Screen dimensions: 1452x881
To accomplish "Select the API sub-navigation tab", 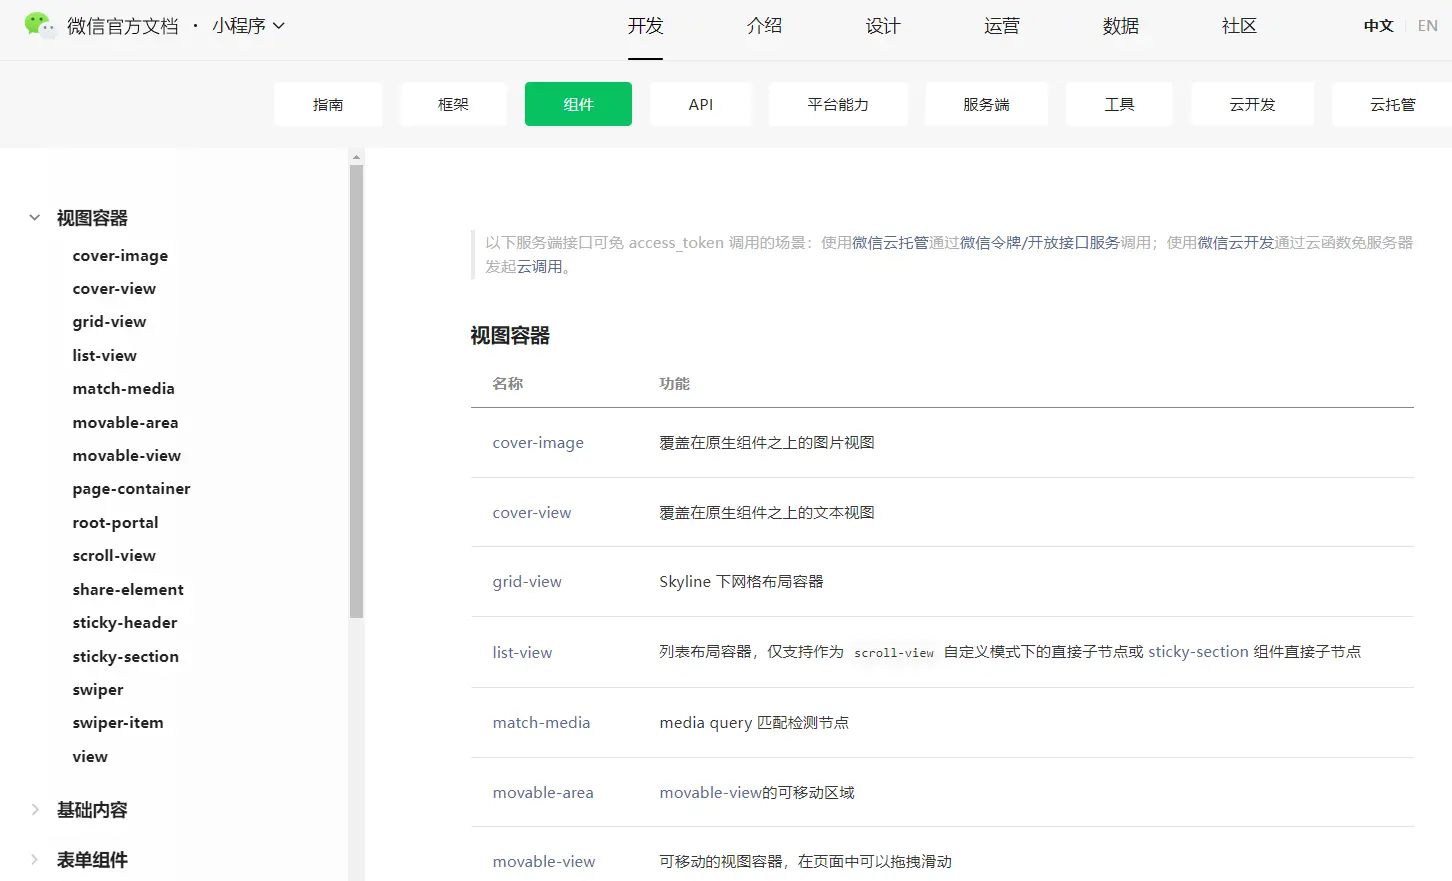I will pos(700,104).
